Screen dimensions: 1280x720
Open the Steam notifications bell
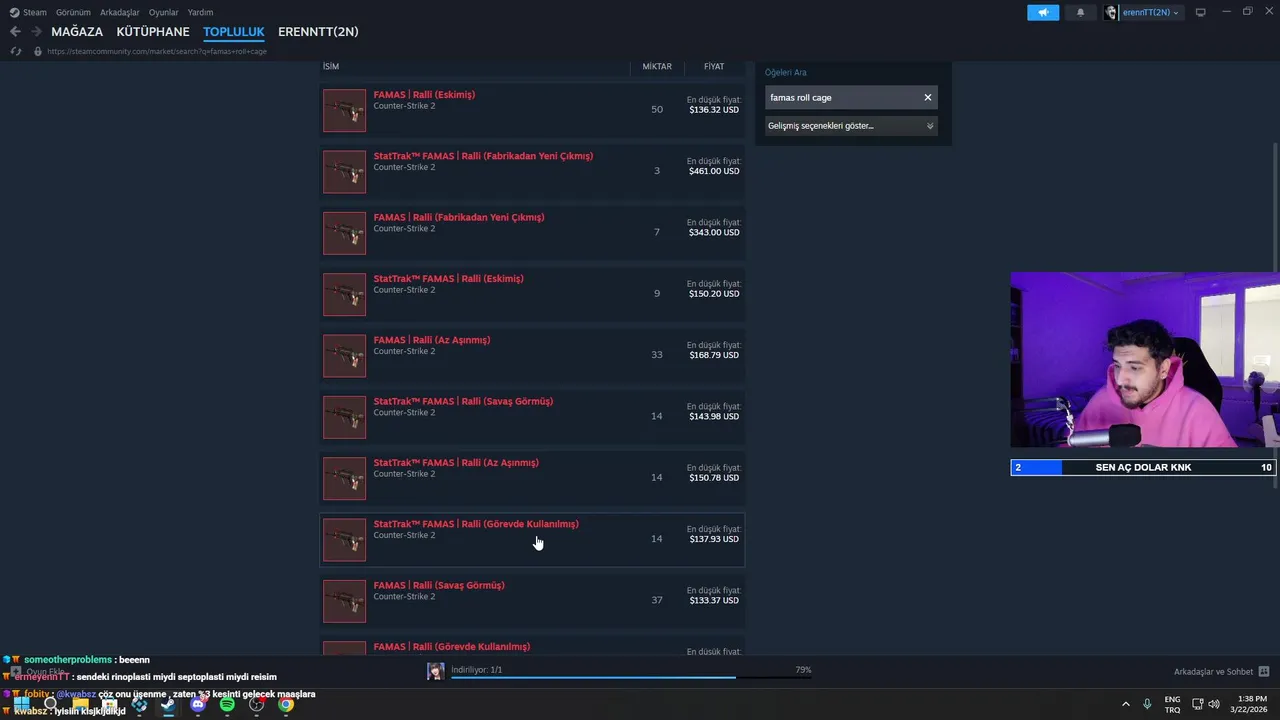pos(1080,12)
